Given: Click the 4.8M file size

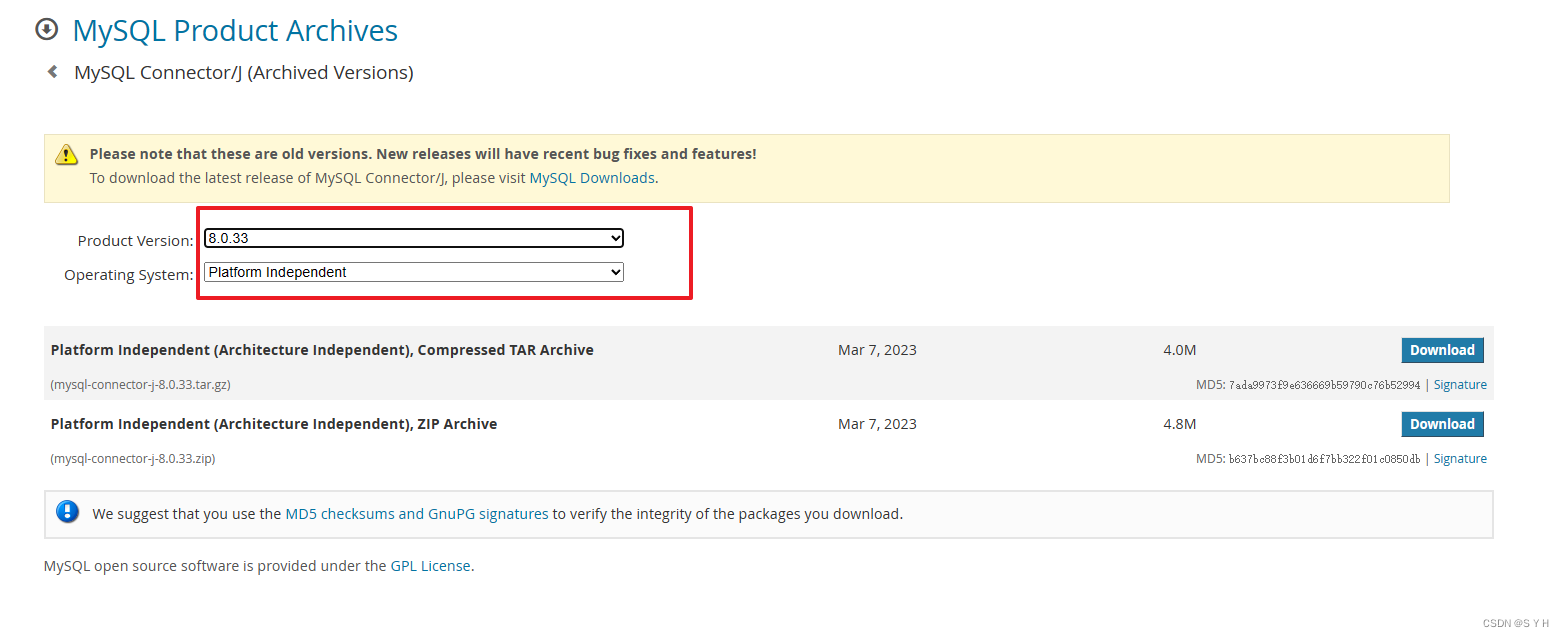Looking at the screenshot, I should pos(1180,424).
